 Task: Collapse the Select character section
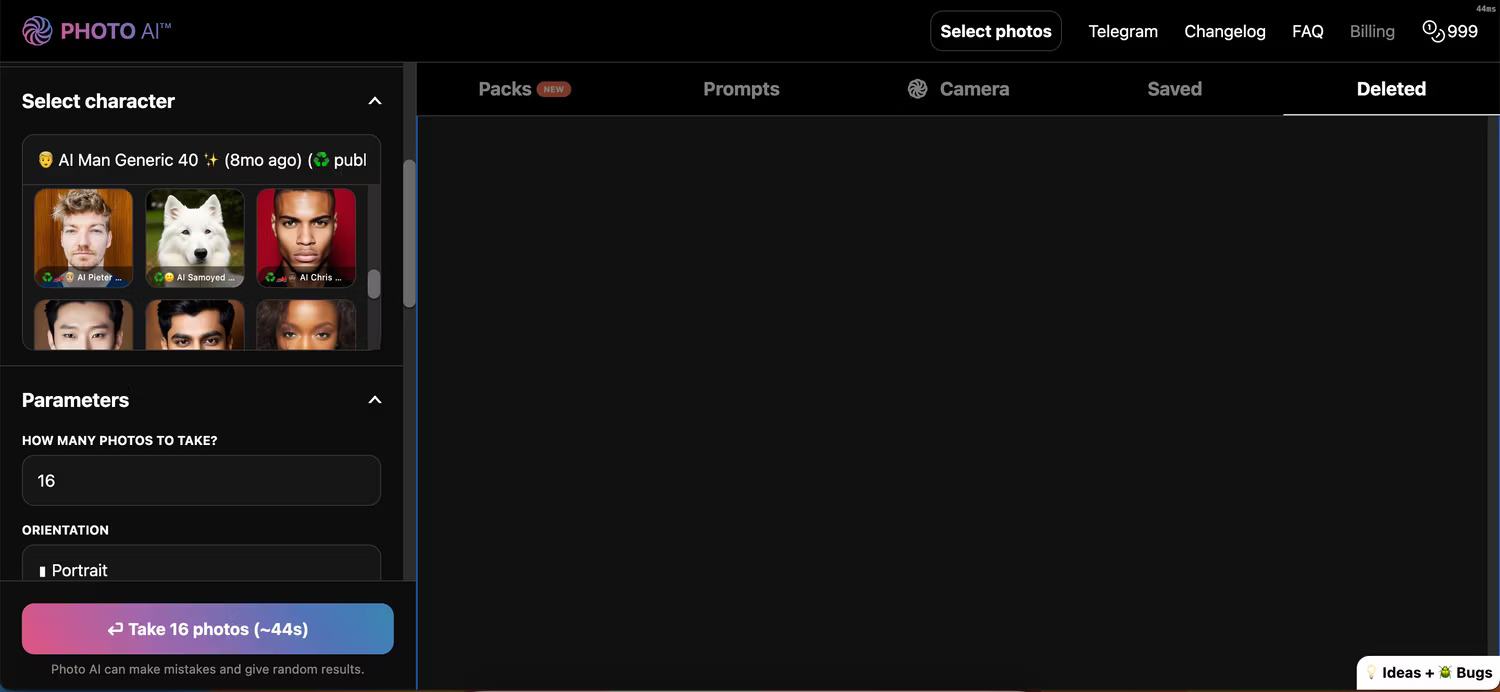pyautogui.click(x=375, y=101)
